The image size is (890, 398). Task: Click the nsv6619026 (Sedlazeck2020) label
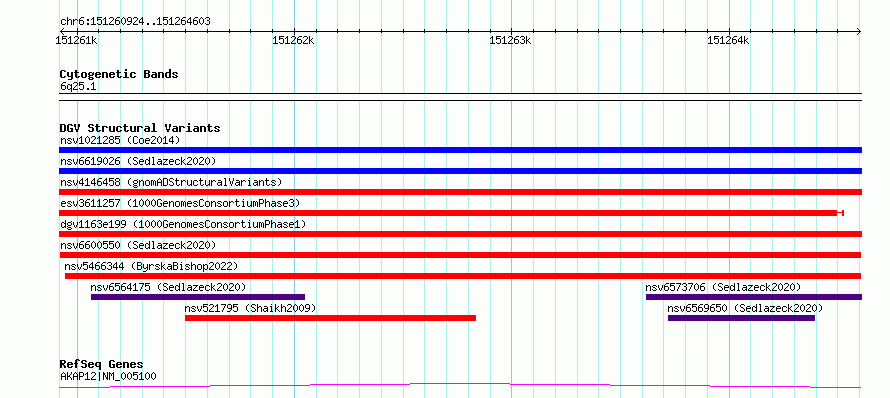(x=138, y=161)
